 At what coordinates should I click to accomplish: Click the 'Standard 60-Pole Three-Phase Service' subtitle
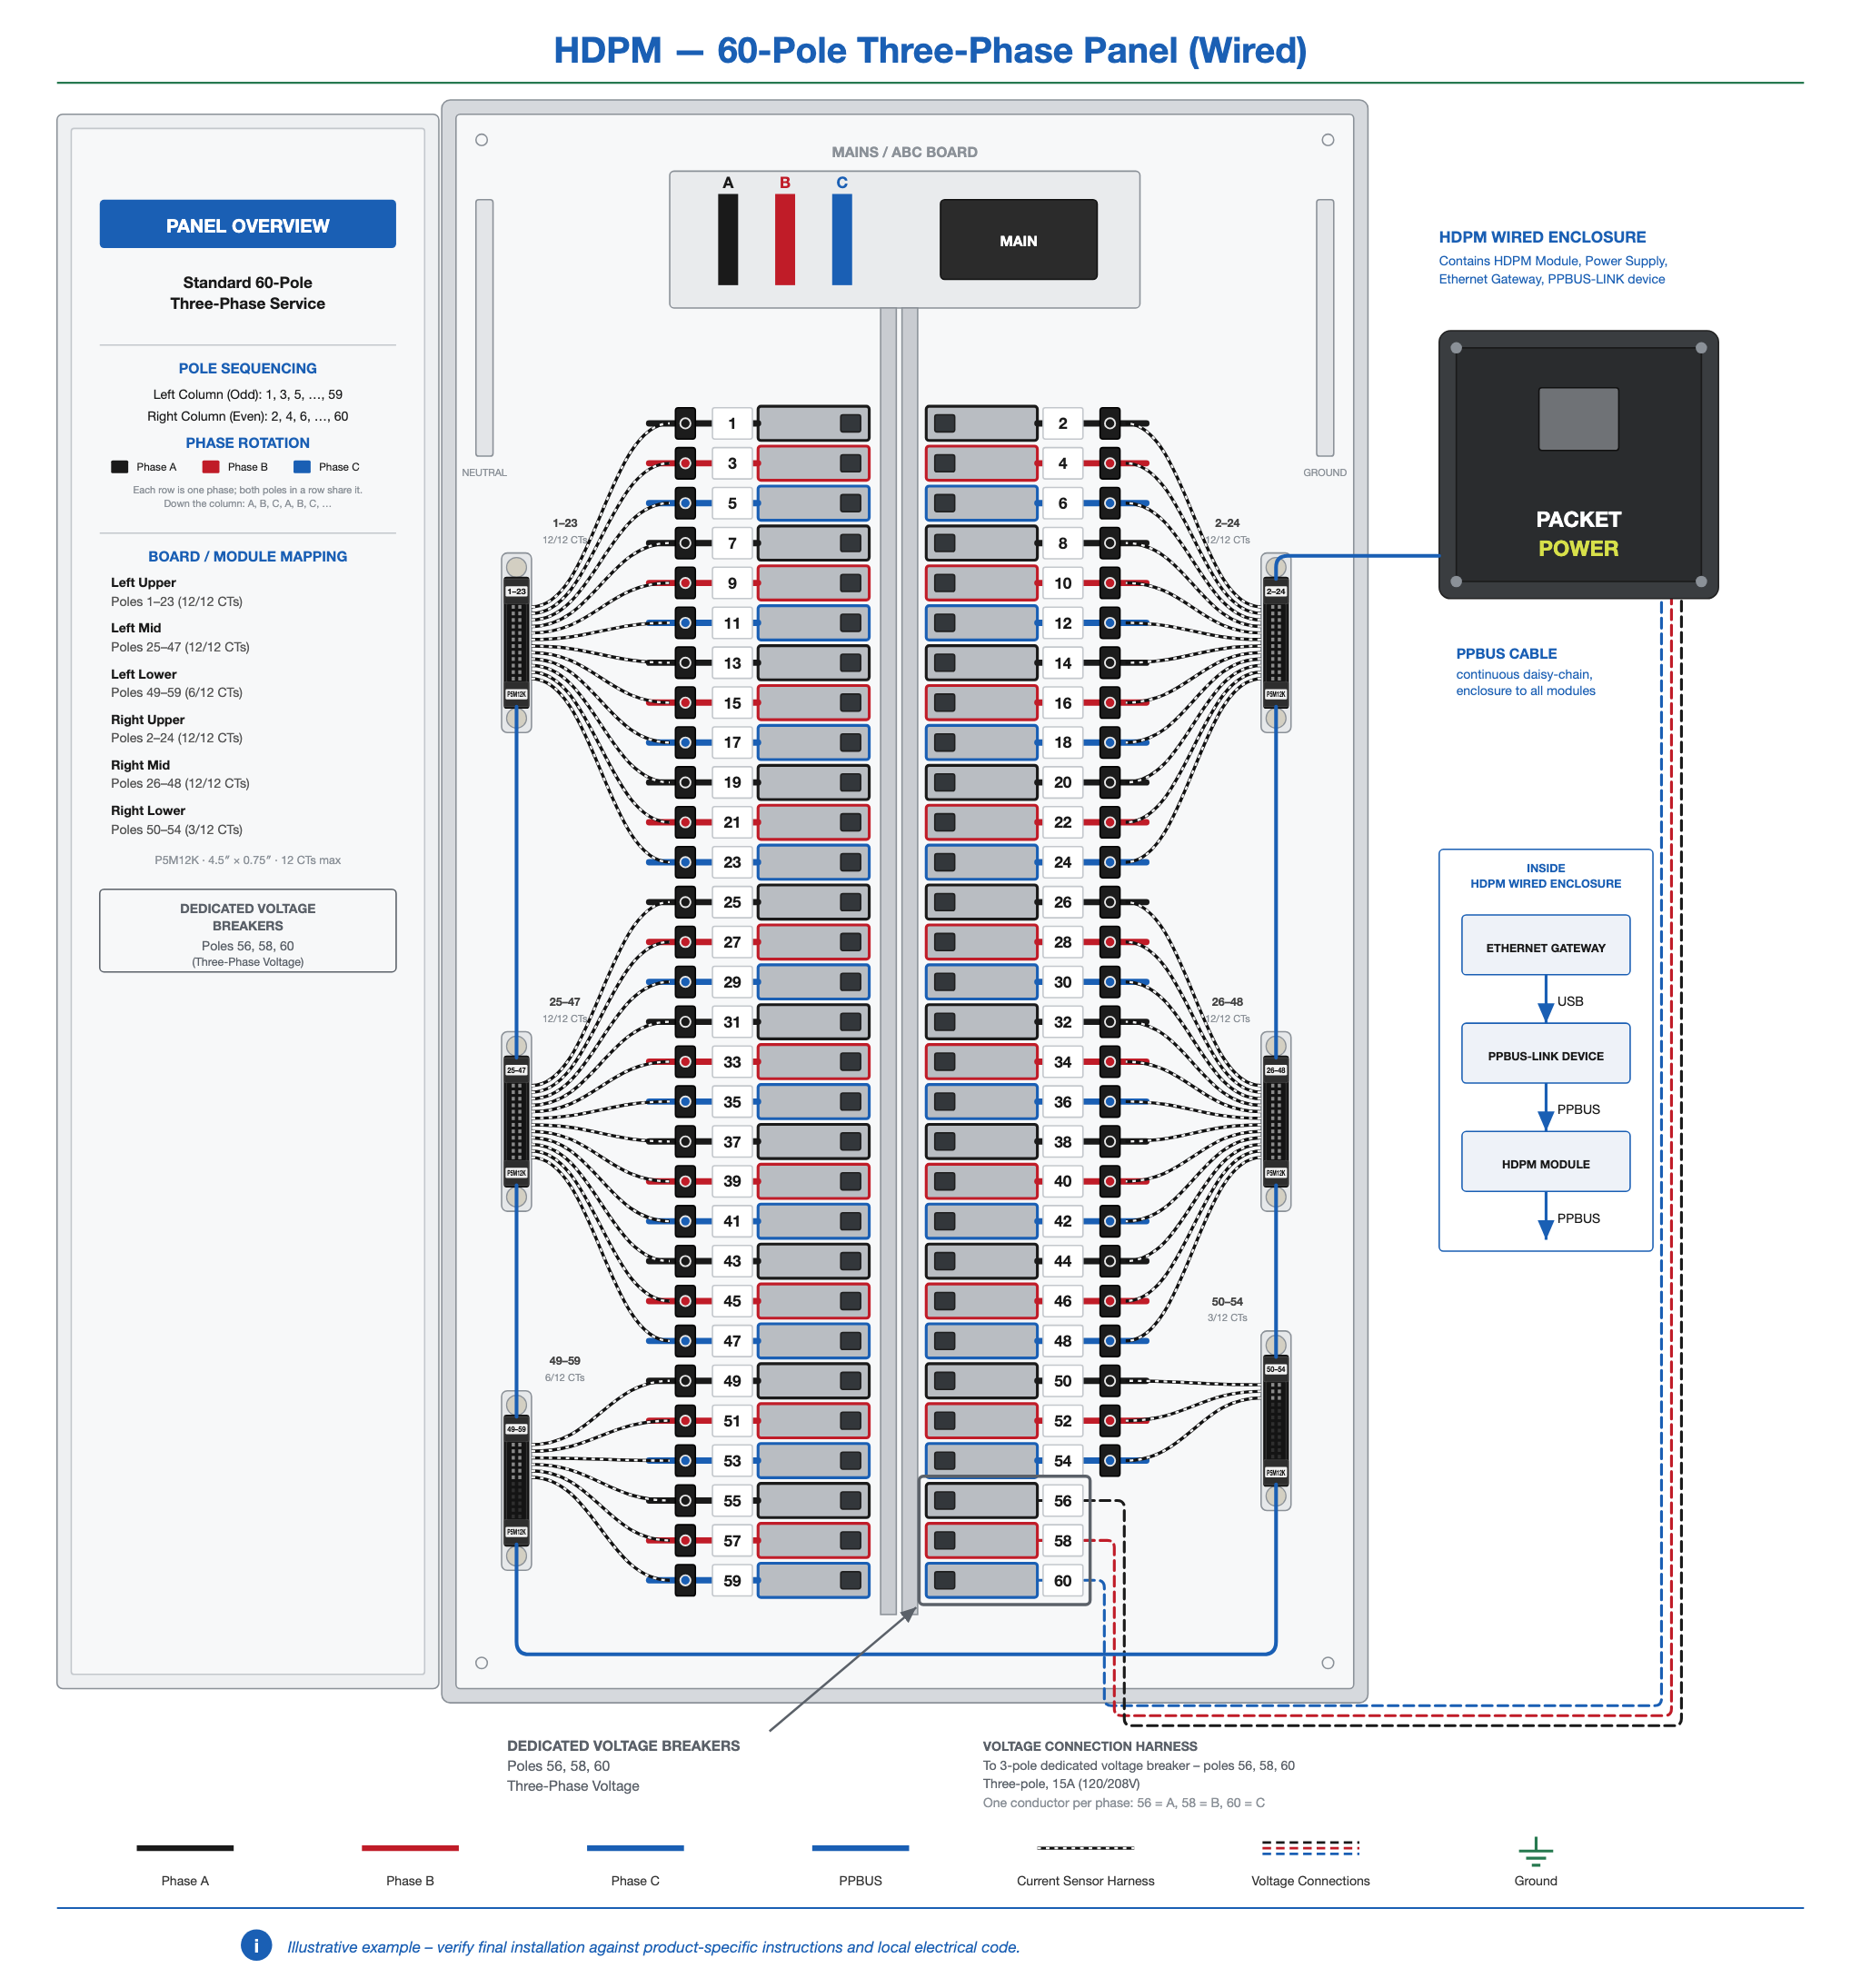247,293
